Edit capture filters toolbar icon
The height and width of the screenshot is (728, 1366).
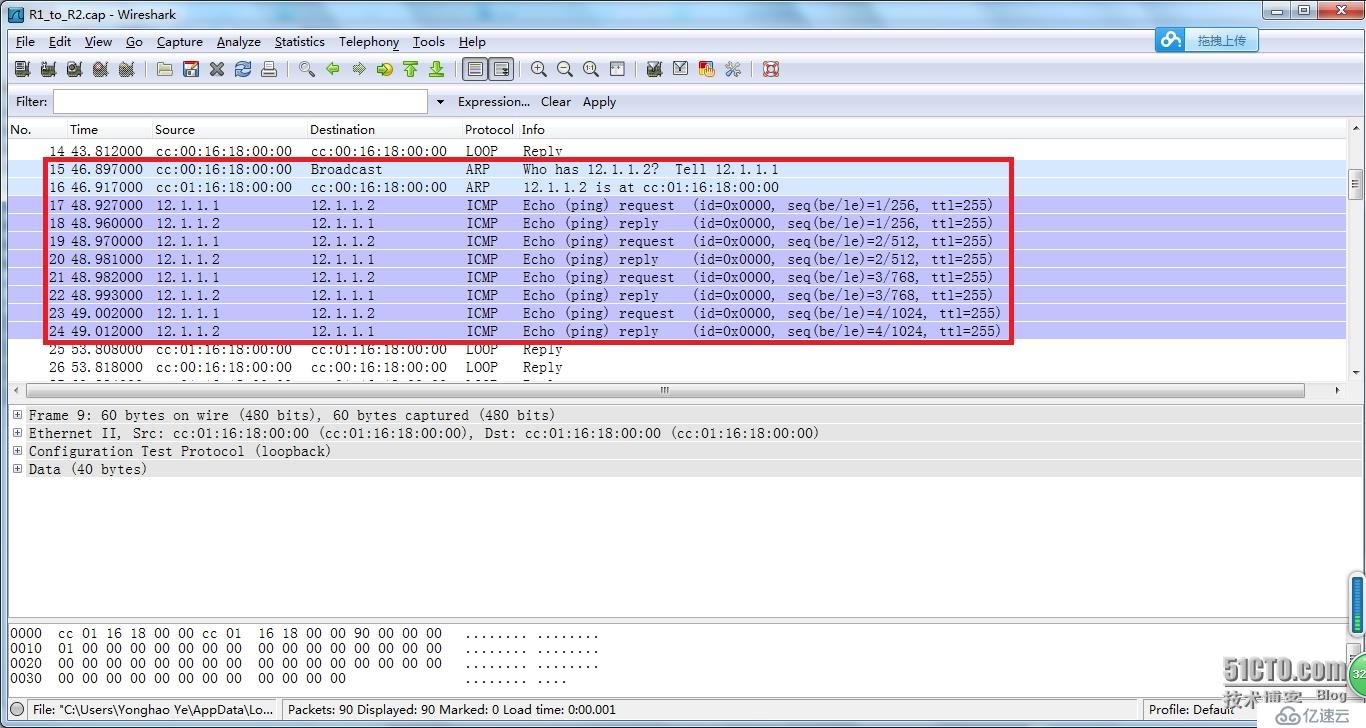point(655,69)
